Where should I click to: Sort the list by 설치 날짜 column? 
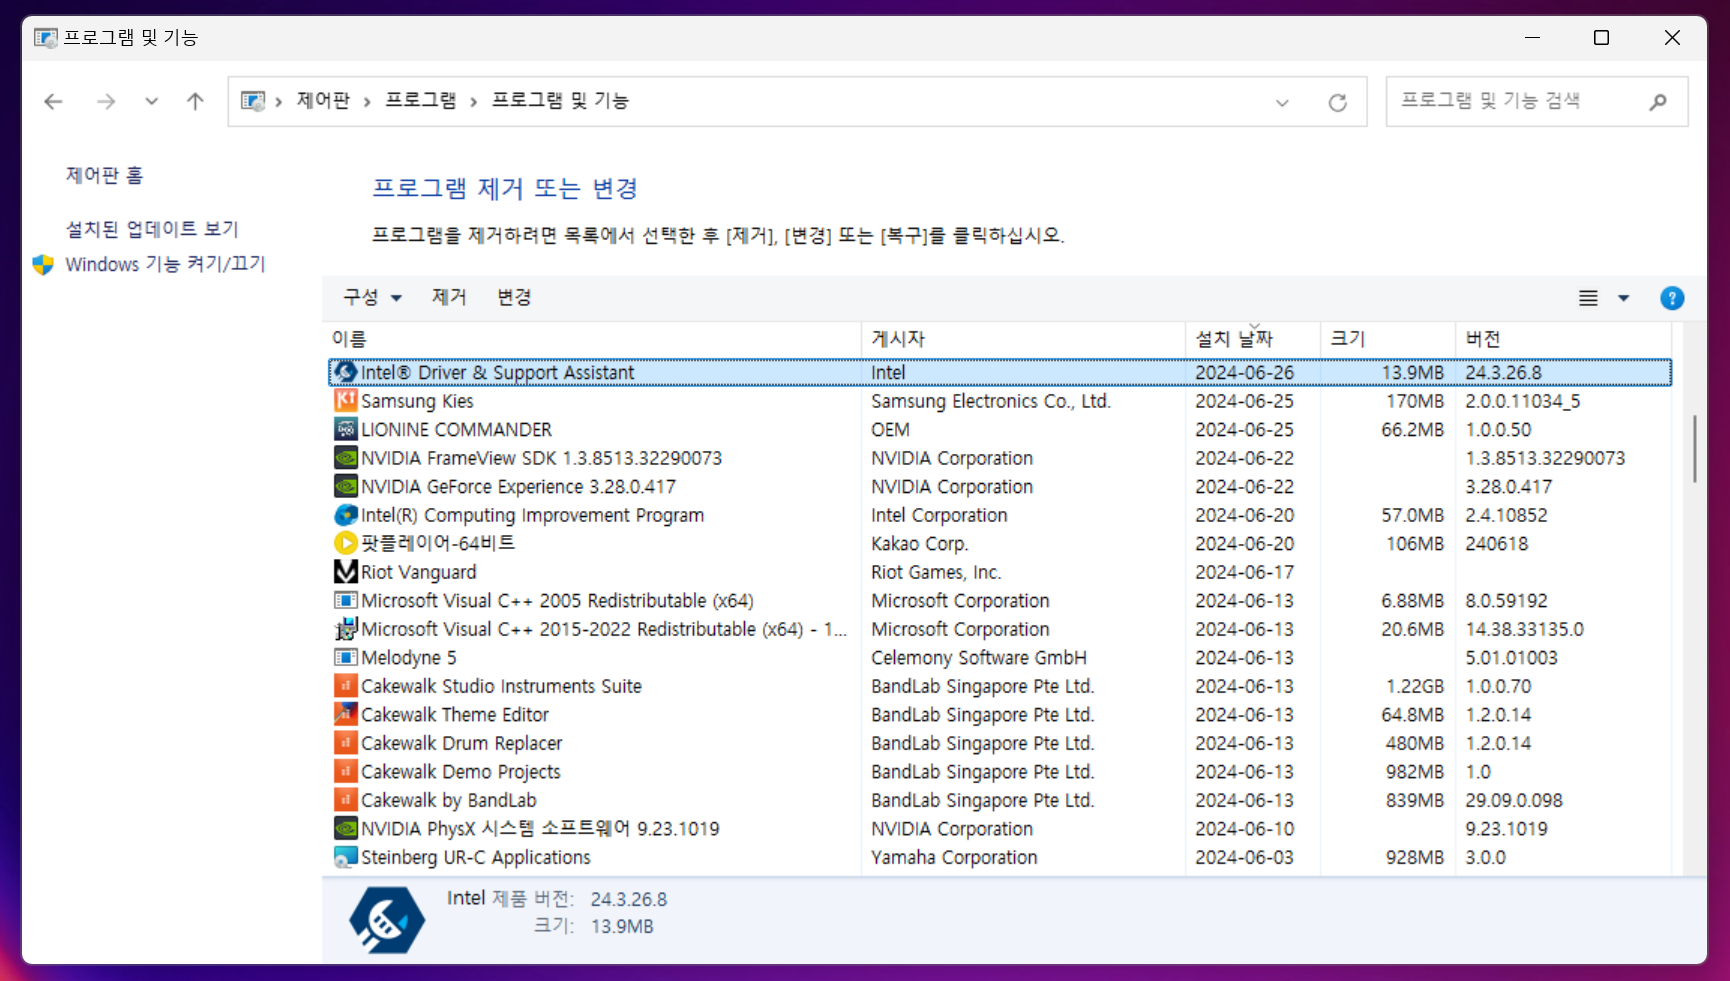pyautogui.click(x=1253, y=339)
